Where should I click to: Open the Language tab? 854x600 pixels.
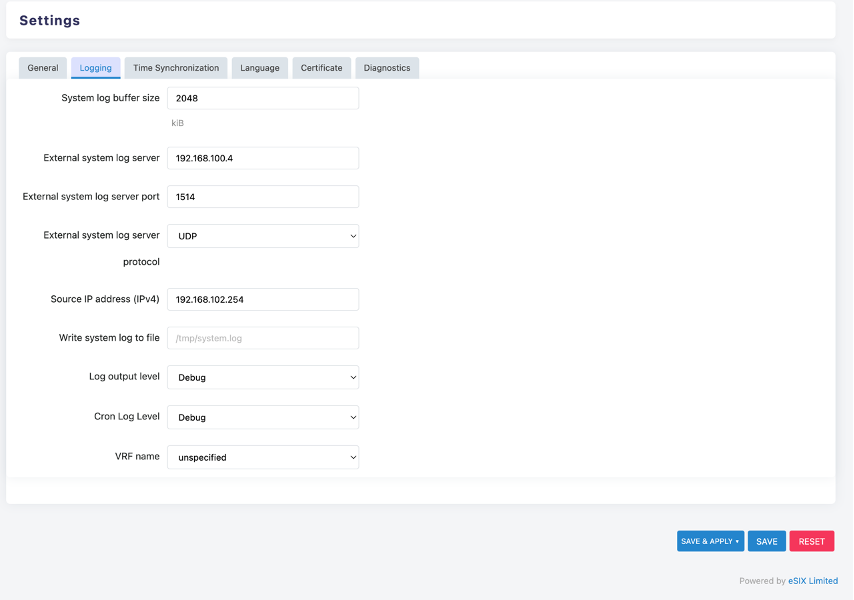[259, 67]
